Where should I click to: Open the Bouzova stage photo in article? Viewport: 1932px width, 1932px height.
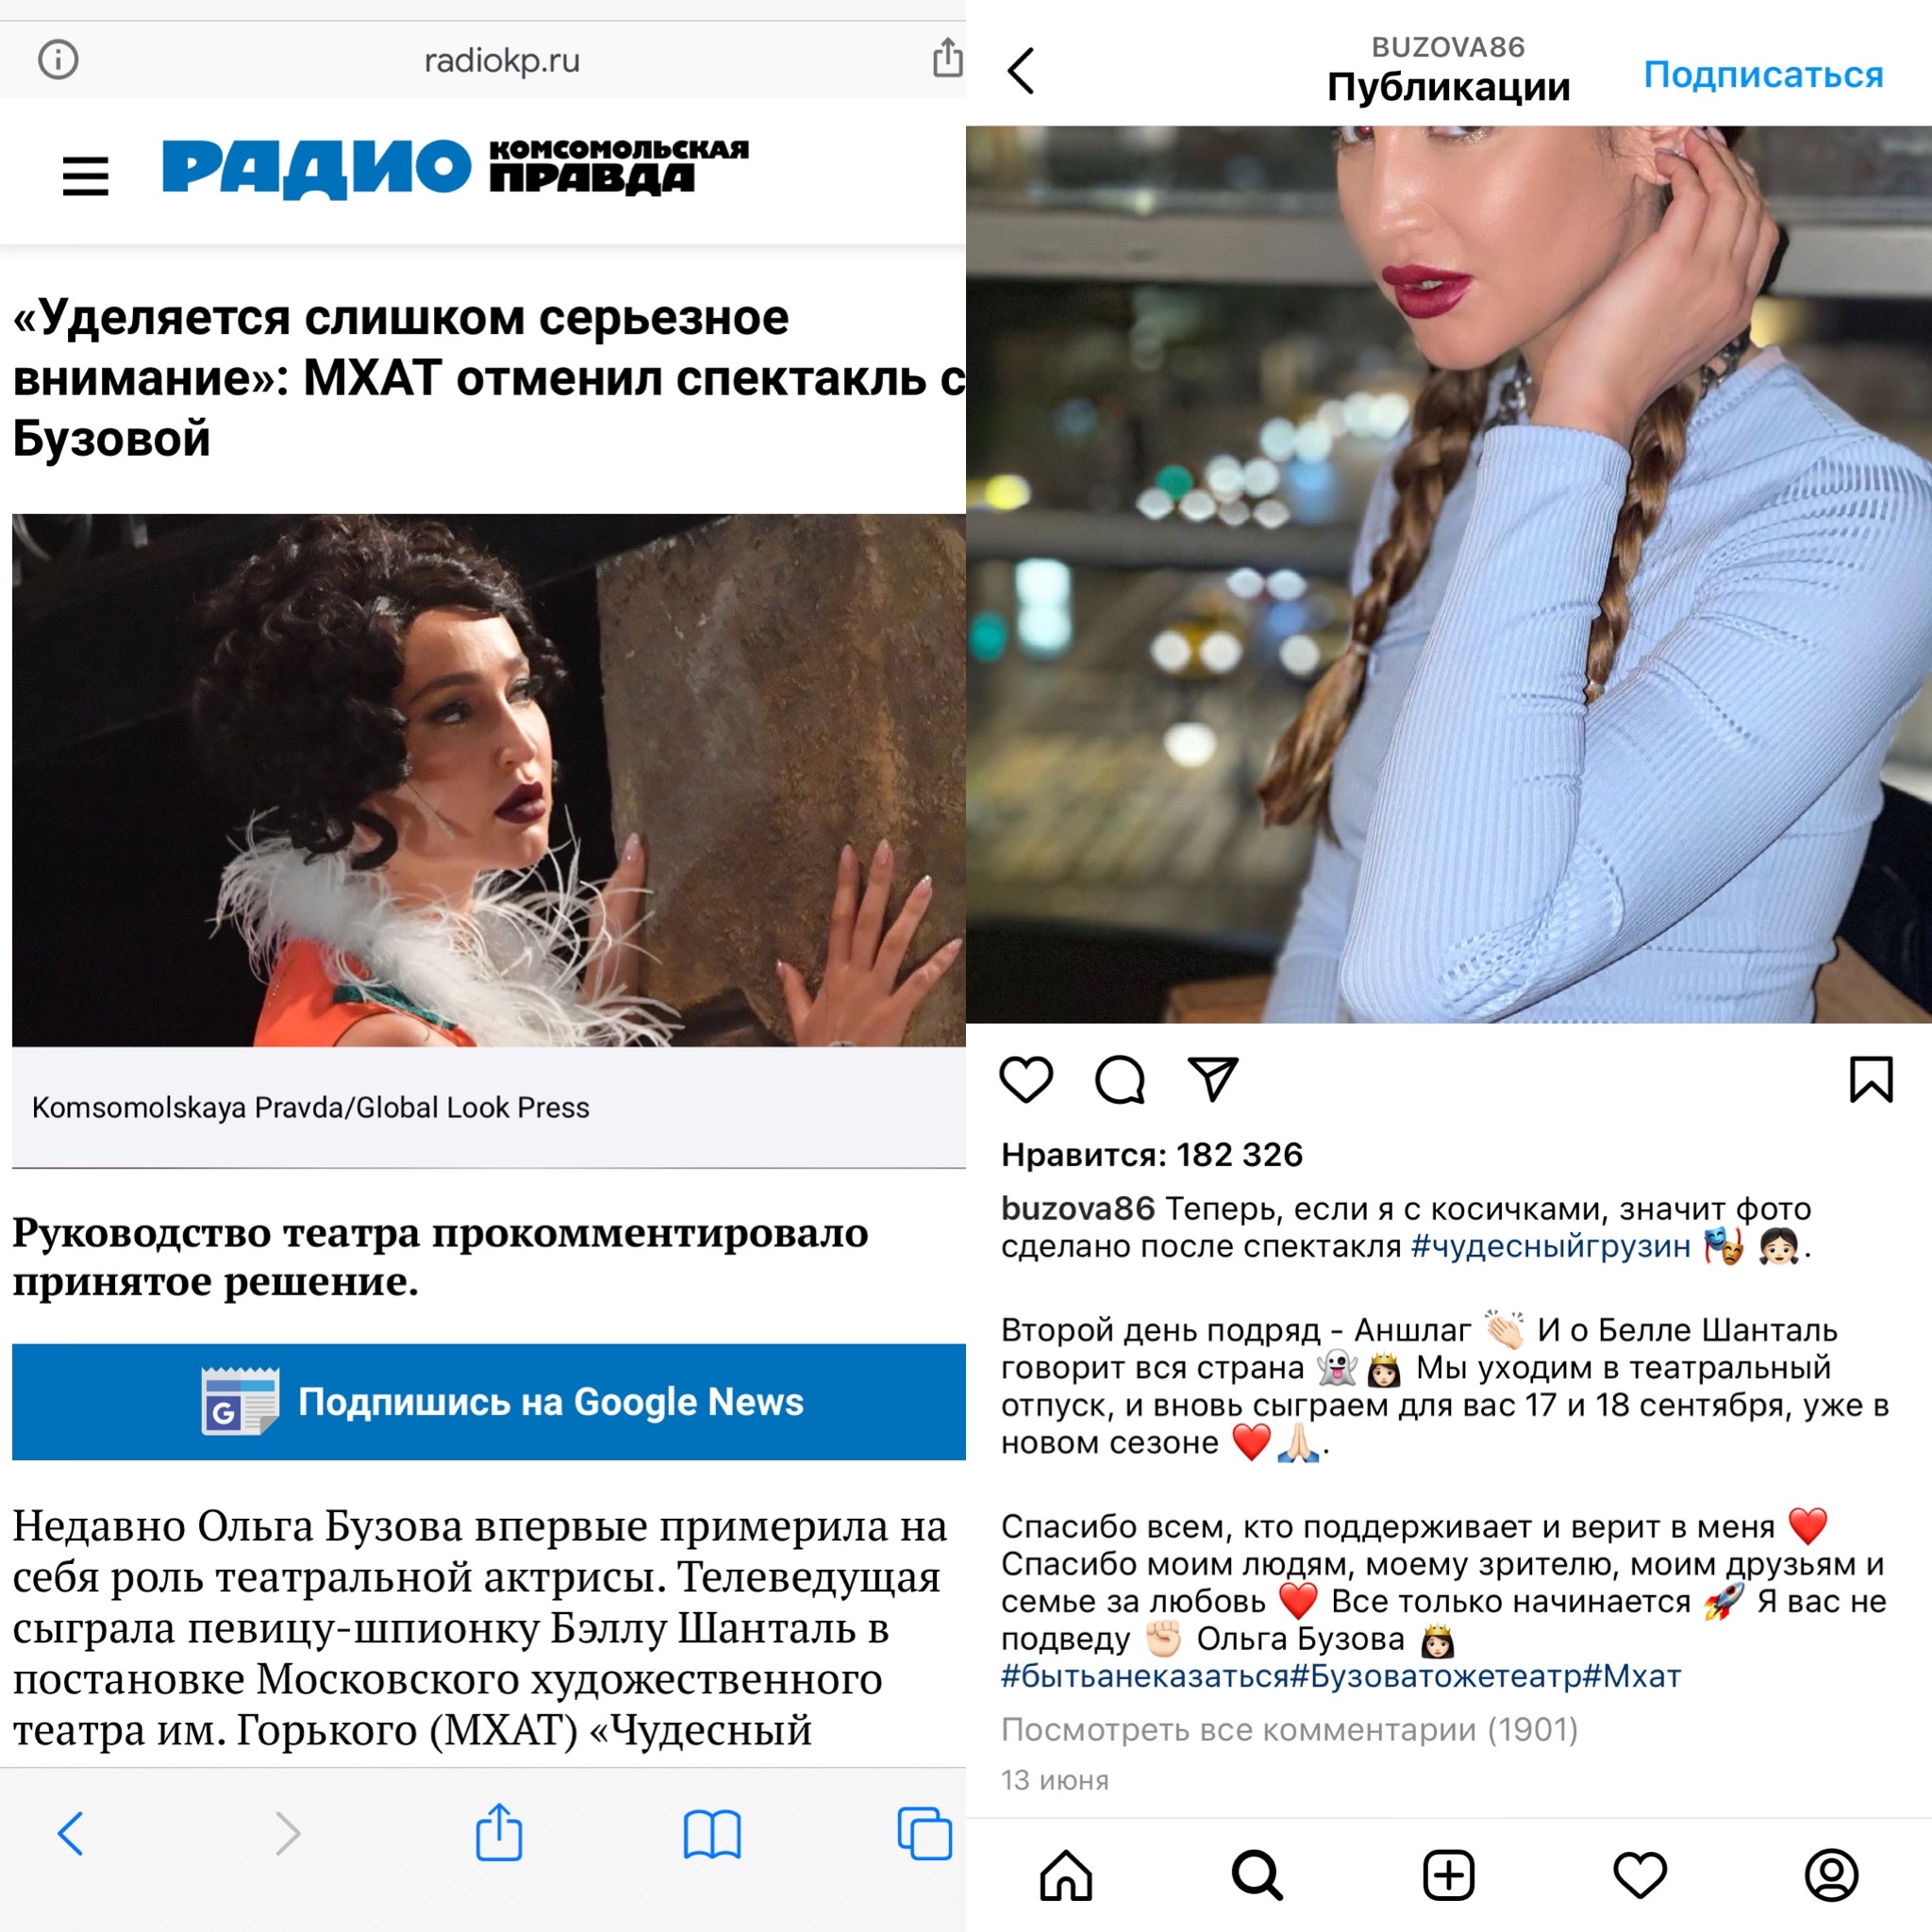tap(489, 780)
